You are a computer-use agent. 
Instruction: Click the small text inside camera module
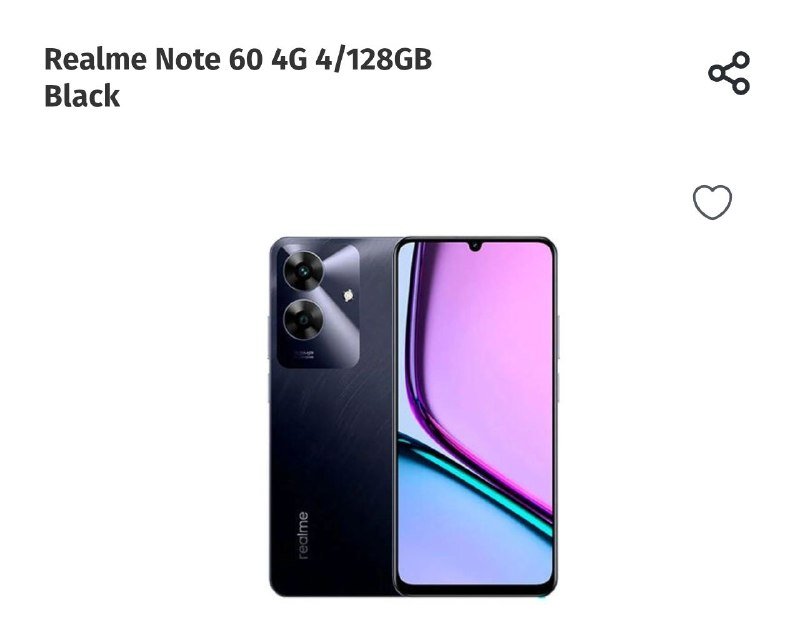click(x=303, y=354)
